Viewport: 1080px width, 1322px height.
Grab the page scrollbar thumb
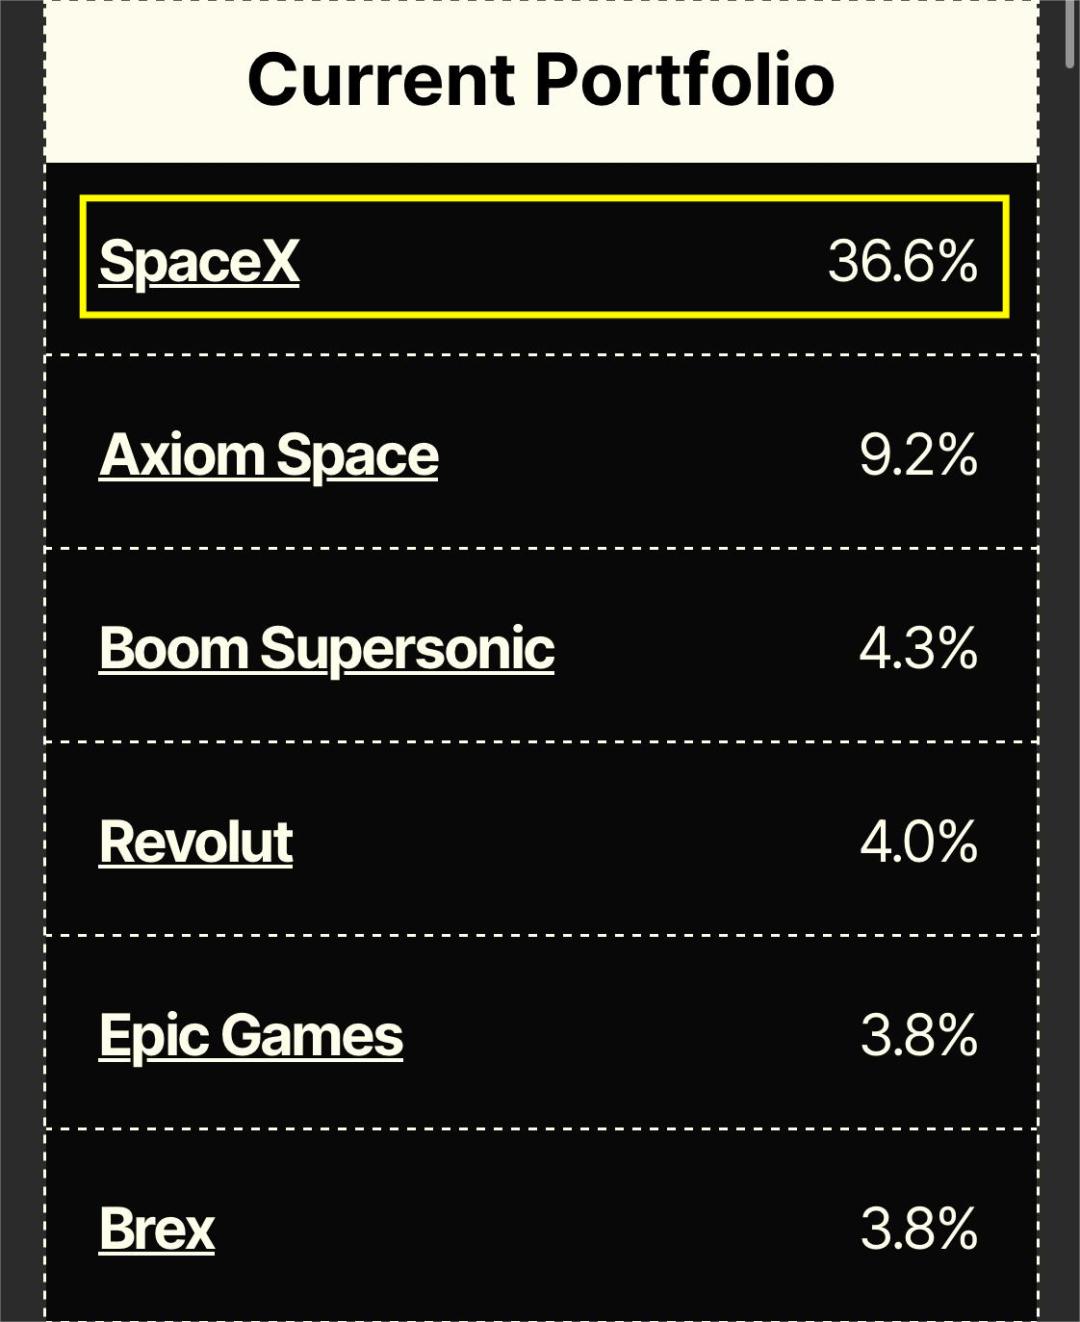tap(1070, 34)
